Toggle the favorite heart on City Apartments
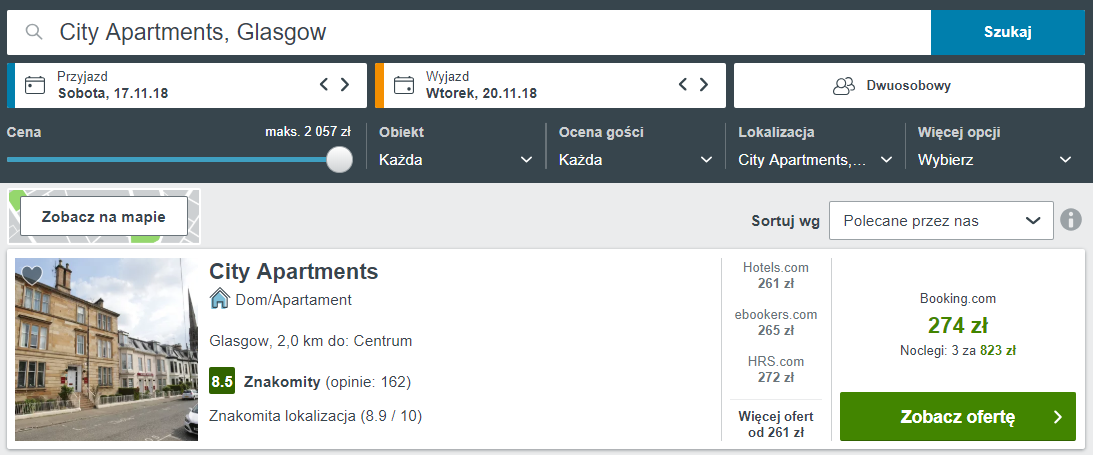The height and width of the screenshot is (455, 1093). point(32,275)
